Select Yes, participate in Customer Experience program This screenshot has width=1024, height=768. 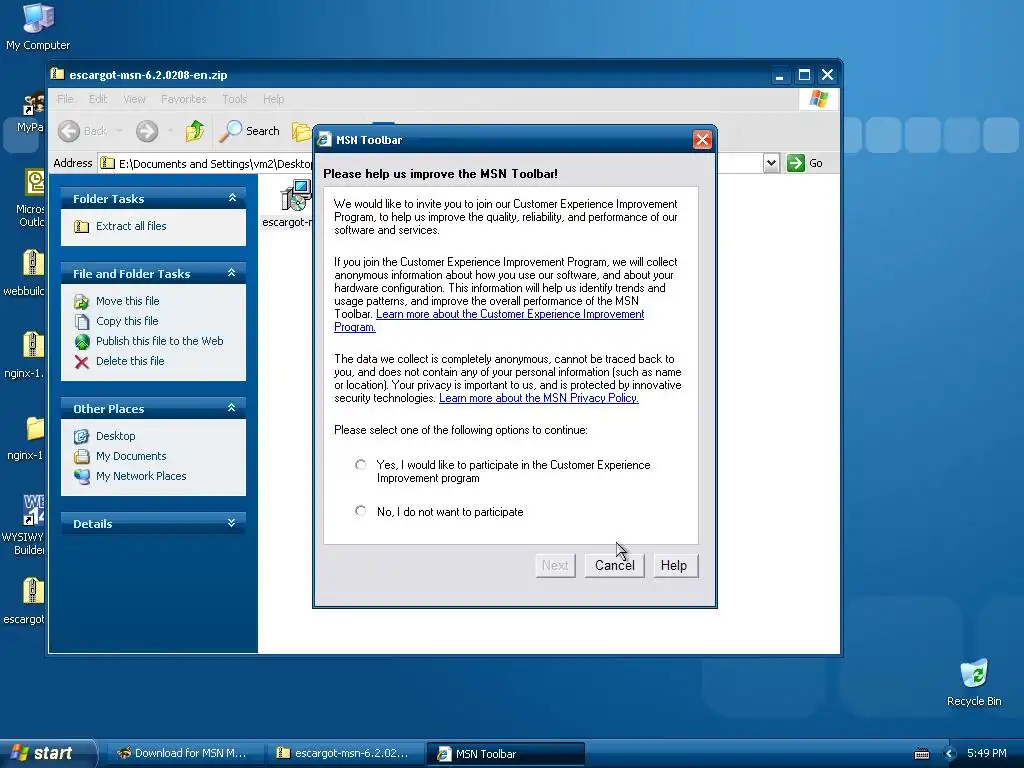point(360,465)
